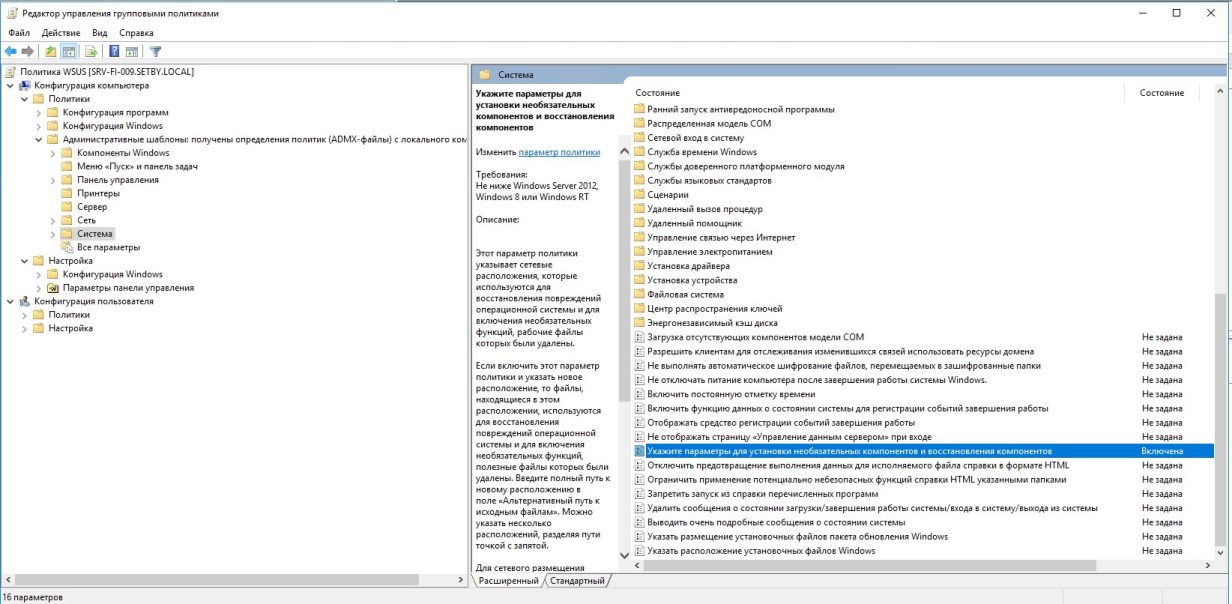Click the Forward navigation arrow
Viewport: 1232px width, 604px height.
27,50
